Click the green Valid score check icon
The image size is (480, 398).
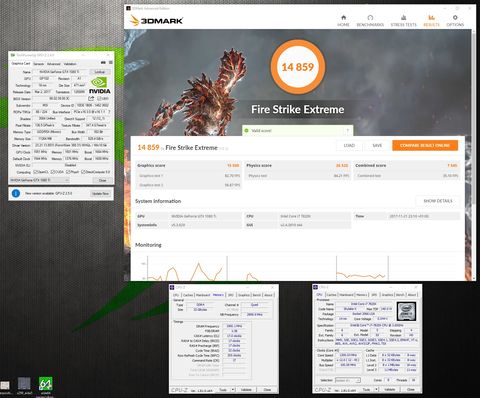pos(247,130)
